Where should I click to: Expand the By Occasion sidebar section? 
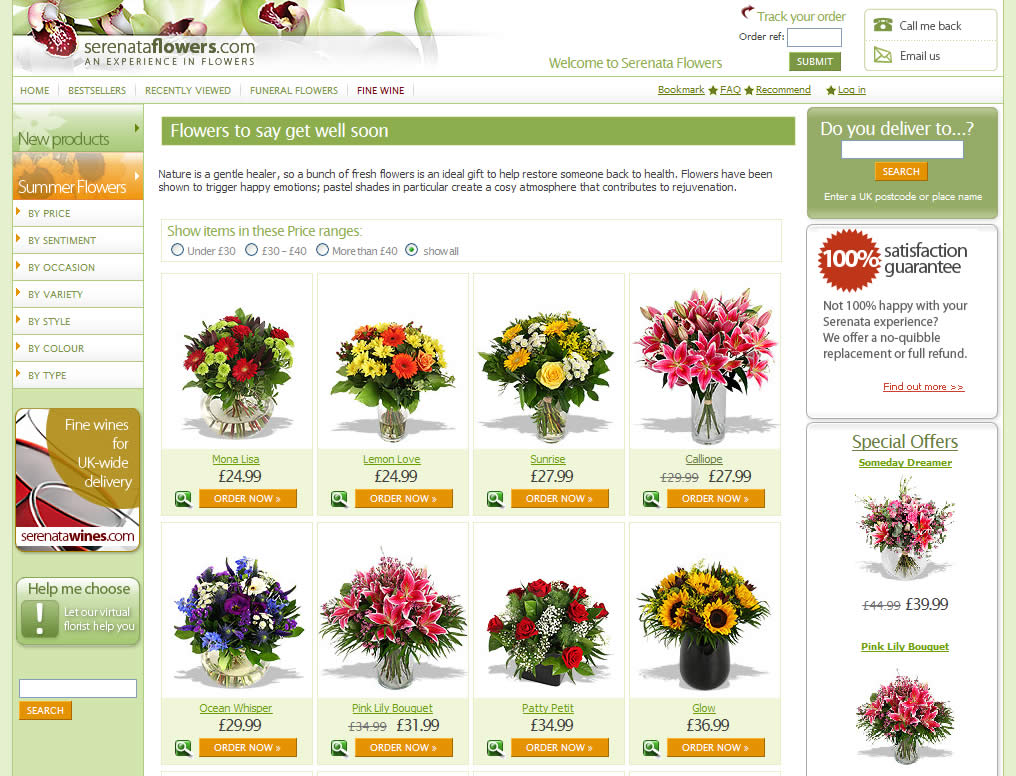click(78, 268)
